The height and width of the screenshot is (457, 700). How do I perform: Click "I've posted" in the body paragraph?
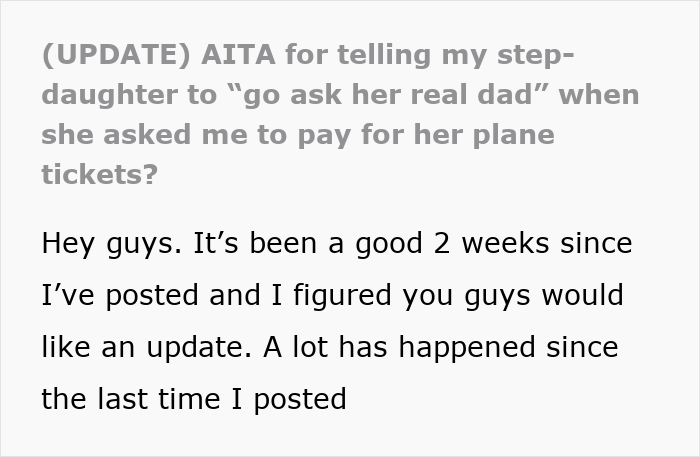pyautogui.click(x=118, y=296)
